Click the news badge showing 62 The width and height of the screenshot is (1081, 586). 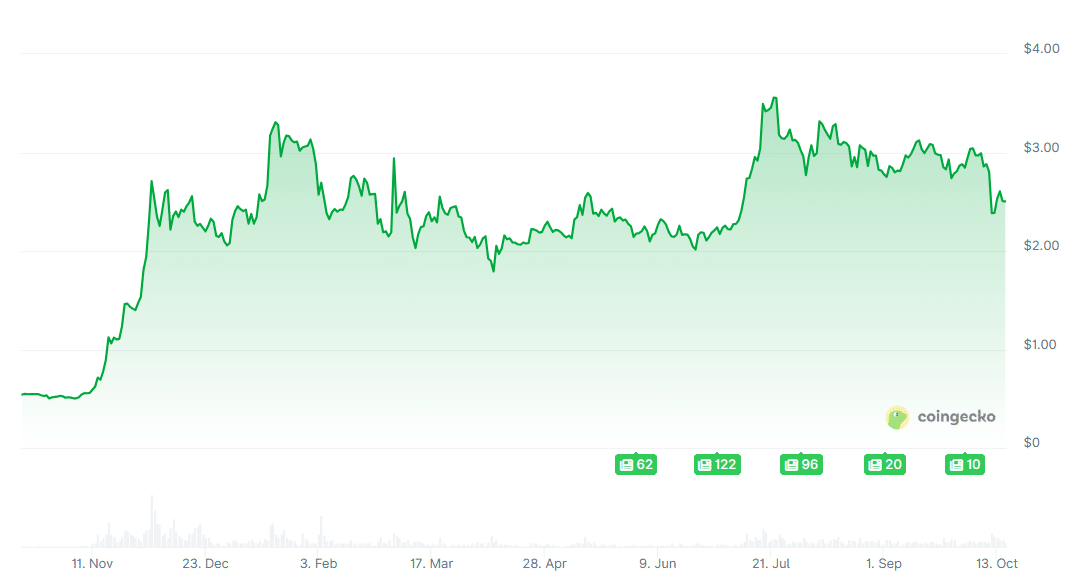coord(635,465)
